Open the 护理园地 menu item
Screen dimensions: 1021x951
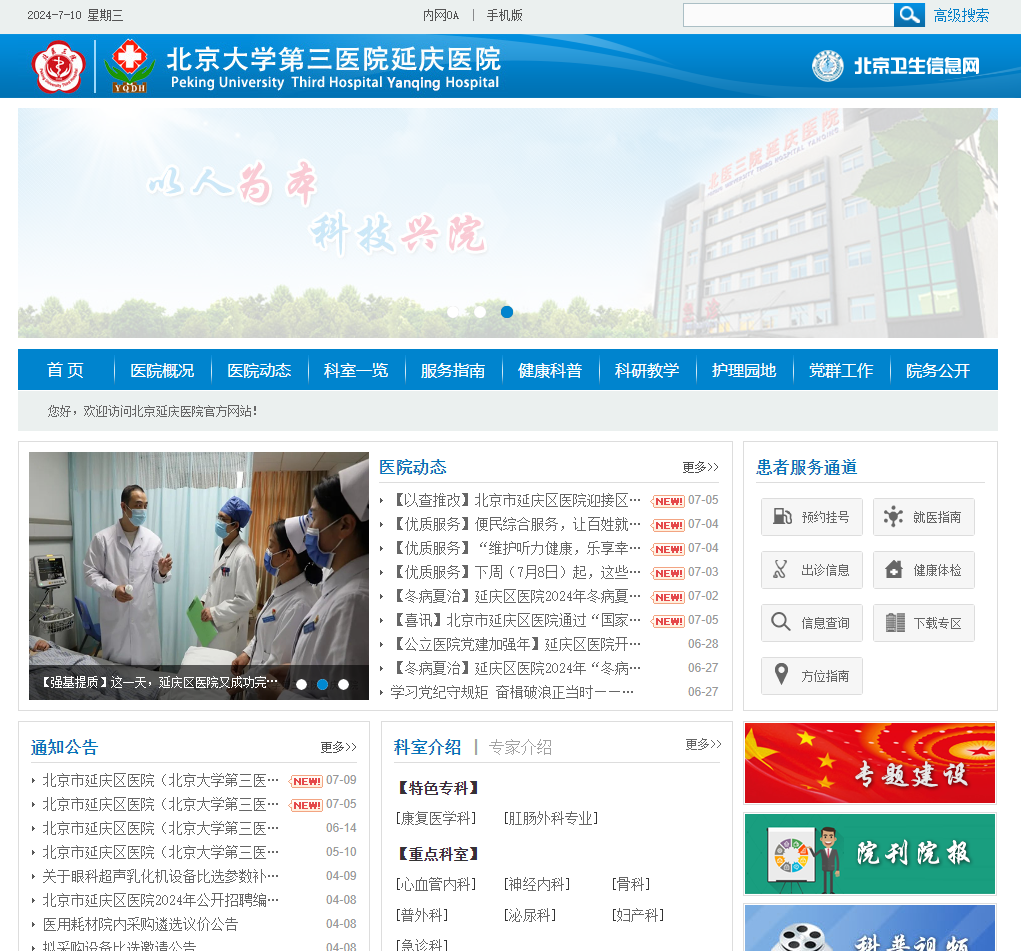click(744, 370)
